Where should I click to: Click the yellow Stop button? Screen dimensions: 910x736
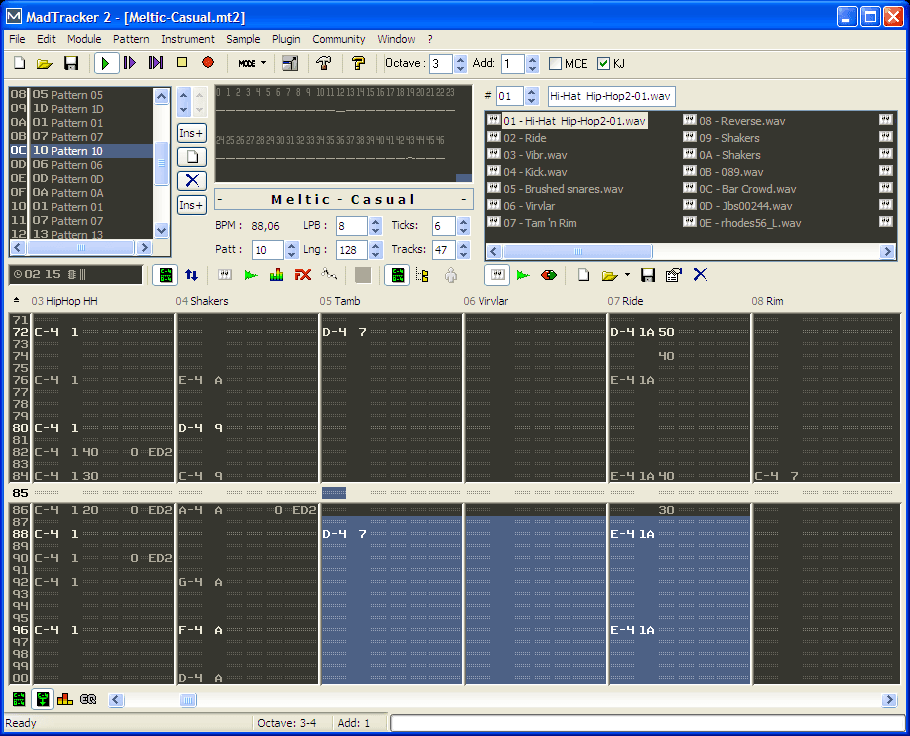click(182, 63)
